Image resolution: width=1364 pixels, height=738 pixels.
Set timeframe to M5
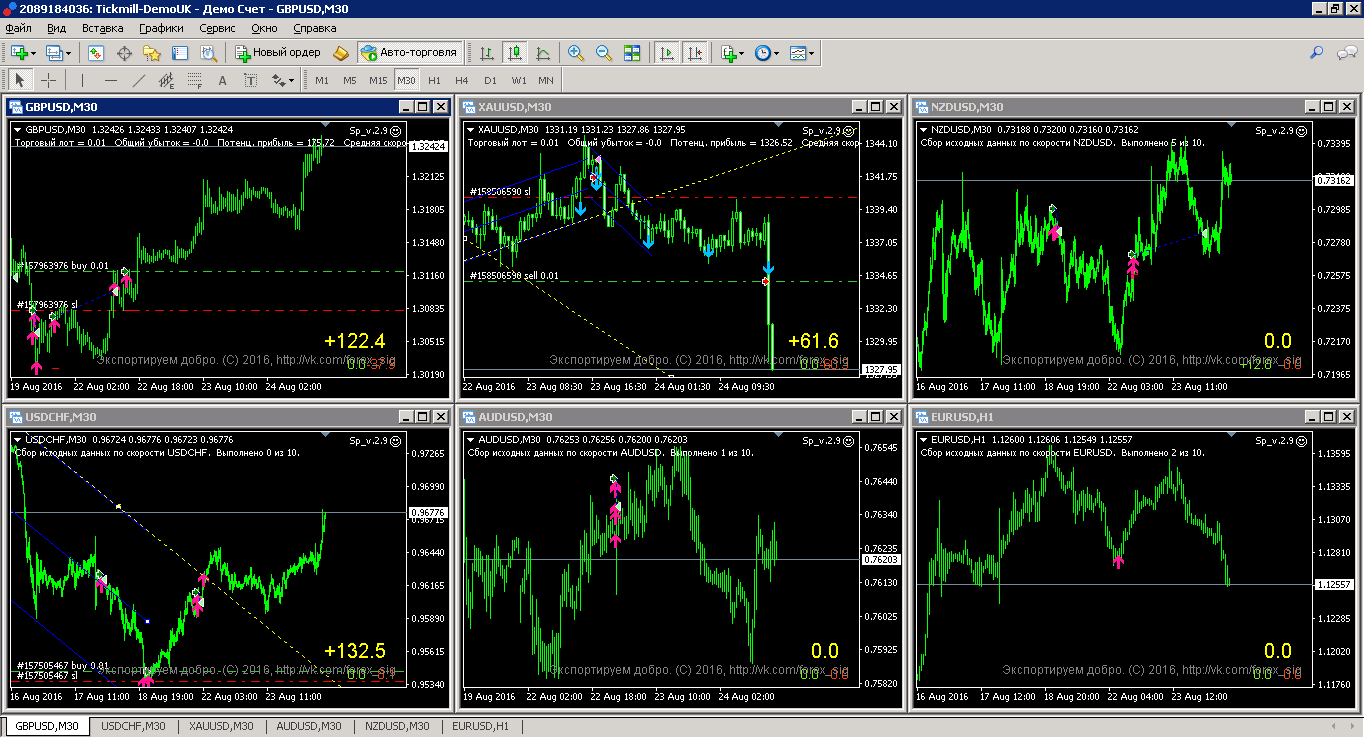pyautogui.click(x=350, y=80)
